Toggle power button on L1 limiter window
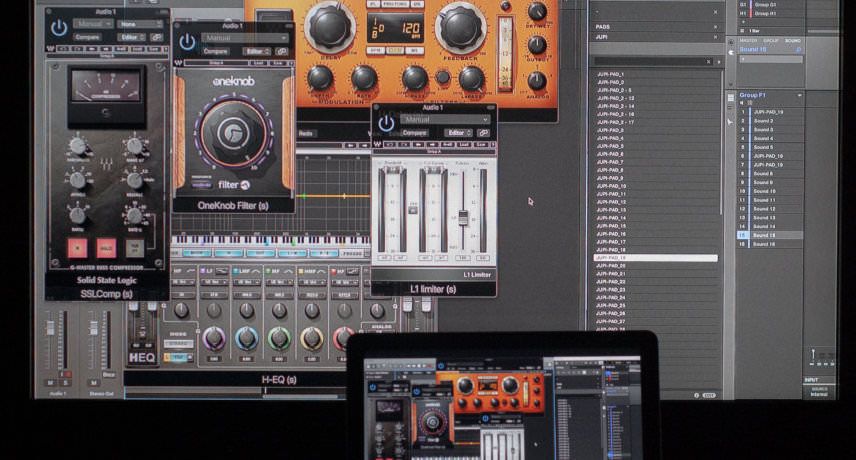This screenshot has width=856, height=460. pyautogui.click(x=386, y=123)
